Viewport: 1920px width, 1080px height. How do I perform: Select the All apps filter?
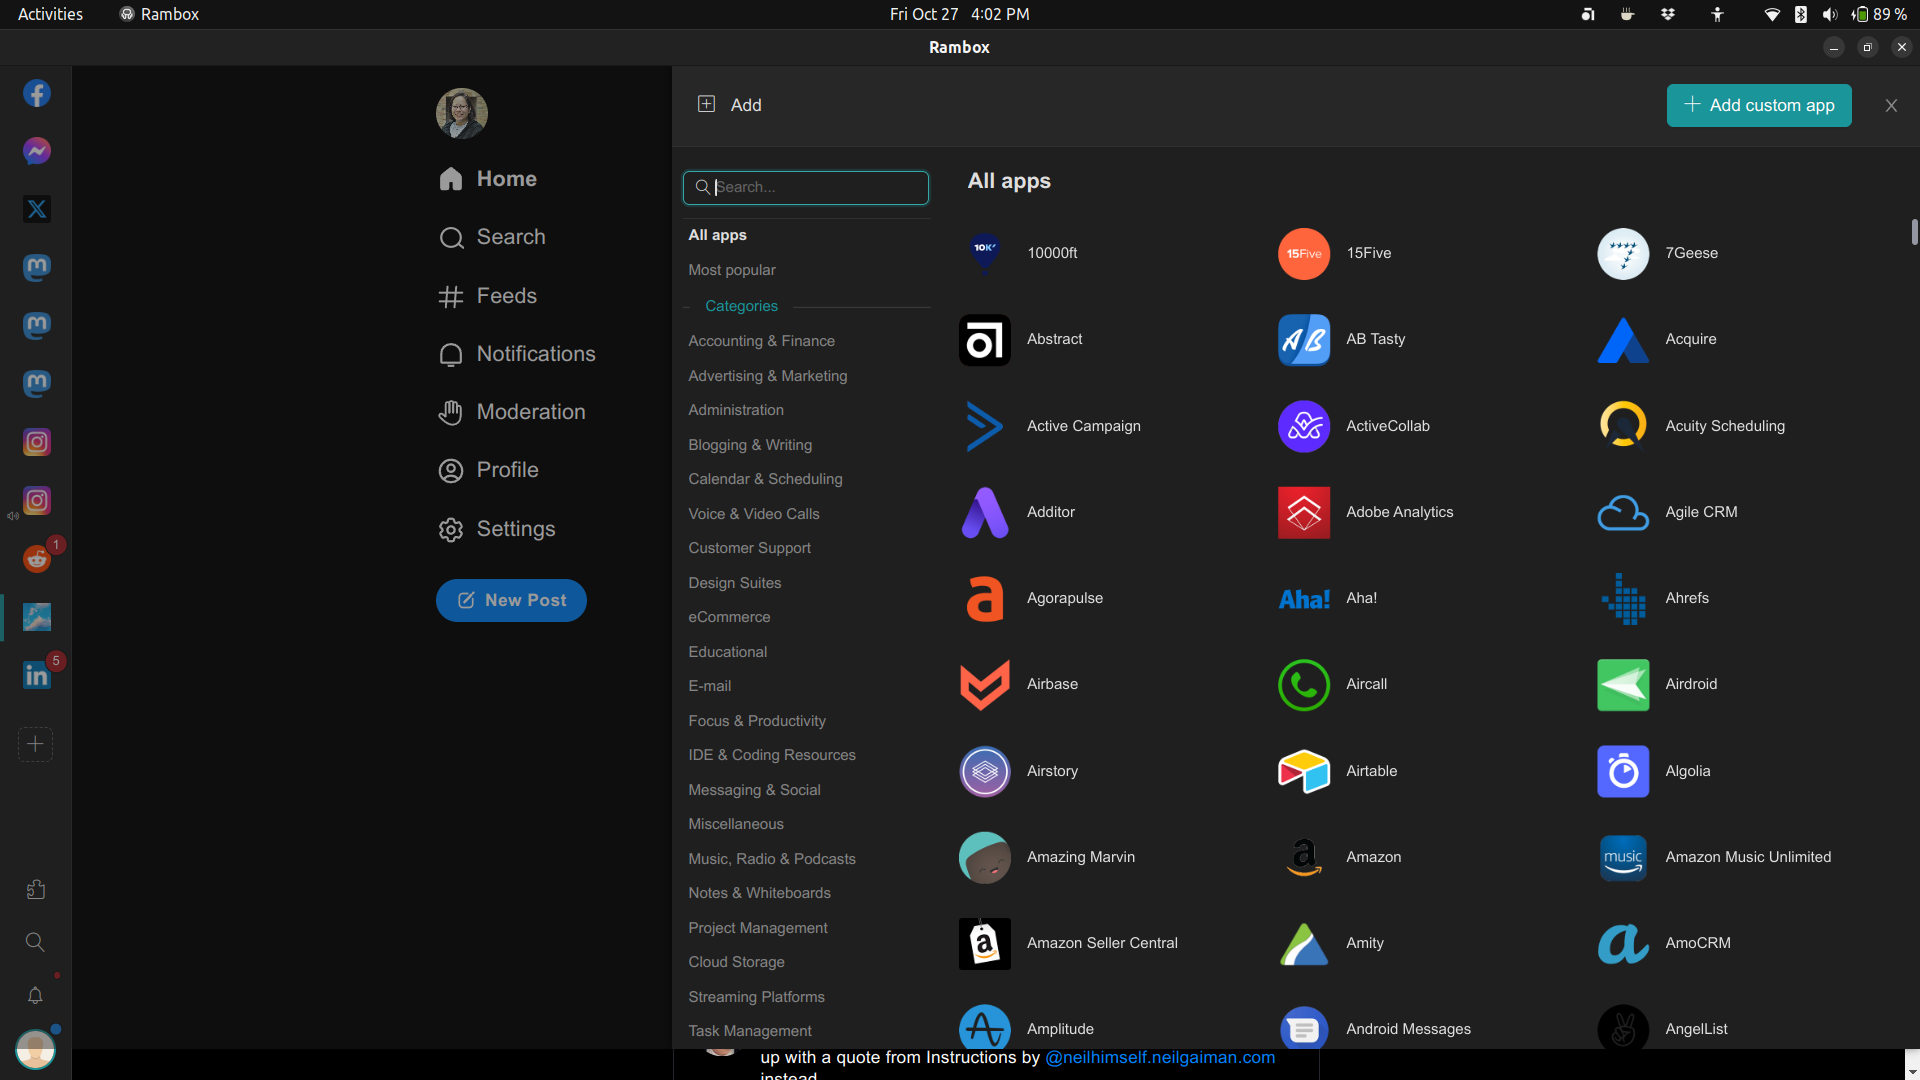[x=717, y=235]
